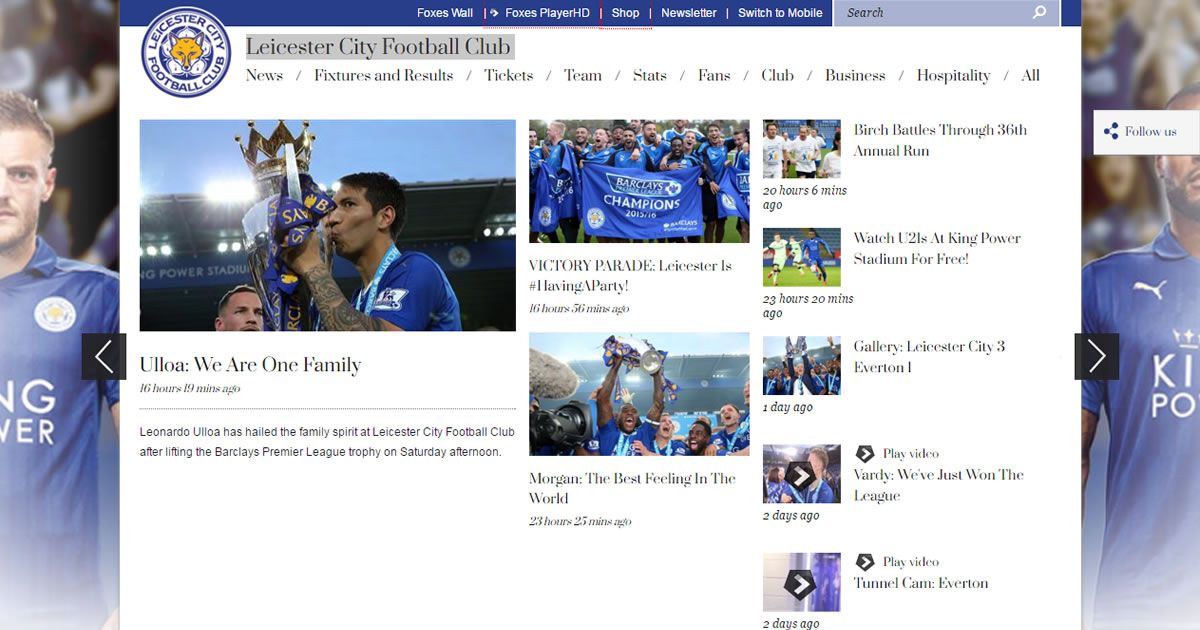Open the Team menu
The image size is (1200, 630).
582,75
